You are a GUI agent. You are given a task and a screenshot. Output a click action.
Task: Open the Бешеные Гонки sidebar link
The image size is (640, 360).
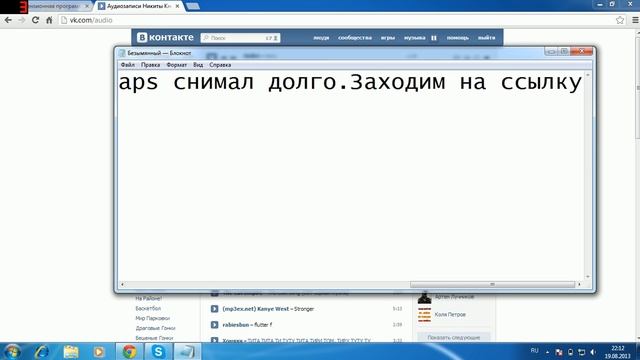(154, 338)
